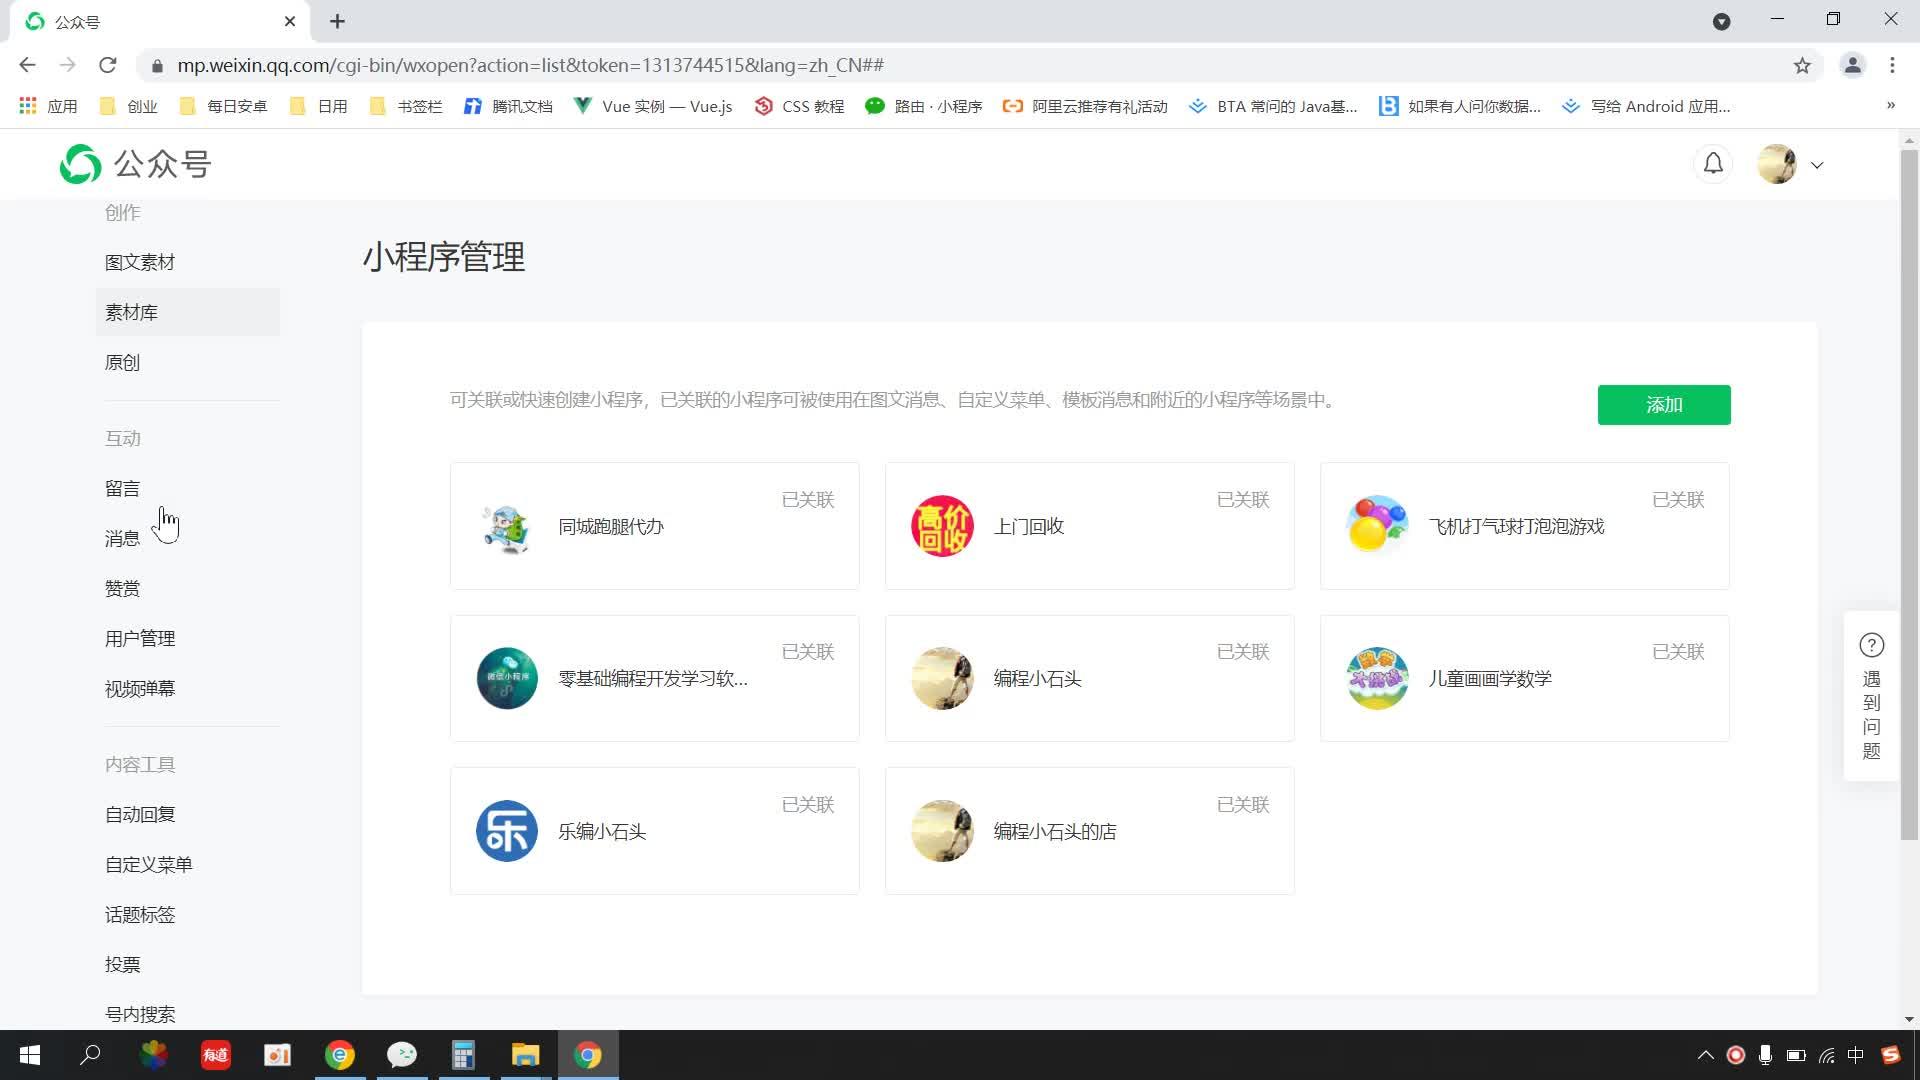Click 已关联 status on 儿童画画学数学 card
This screenshot has height=1080, width=1920.
pos(1678,651)
